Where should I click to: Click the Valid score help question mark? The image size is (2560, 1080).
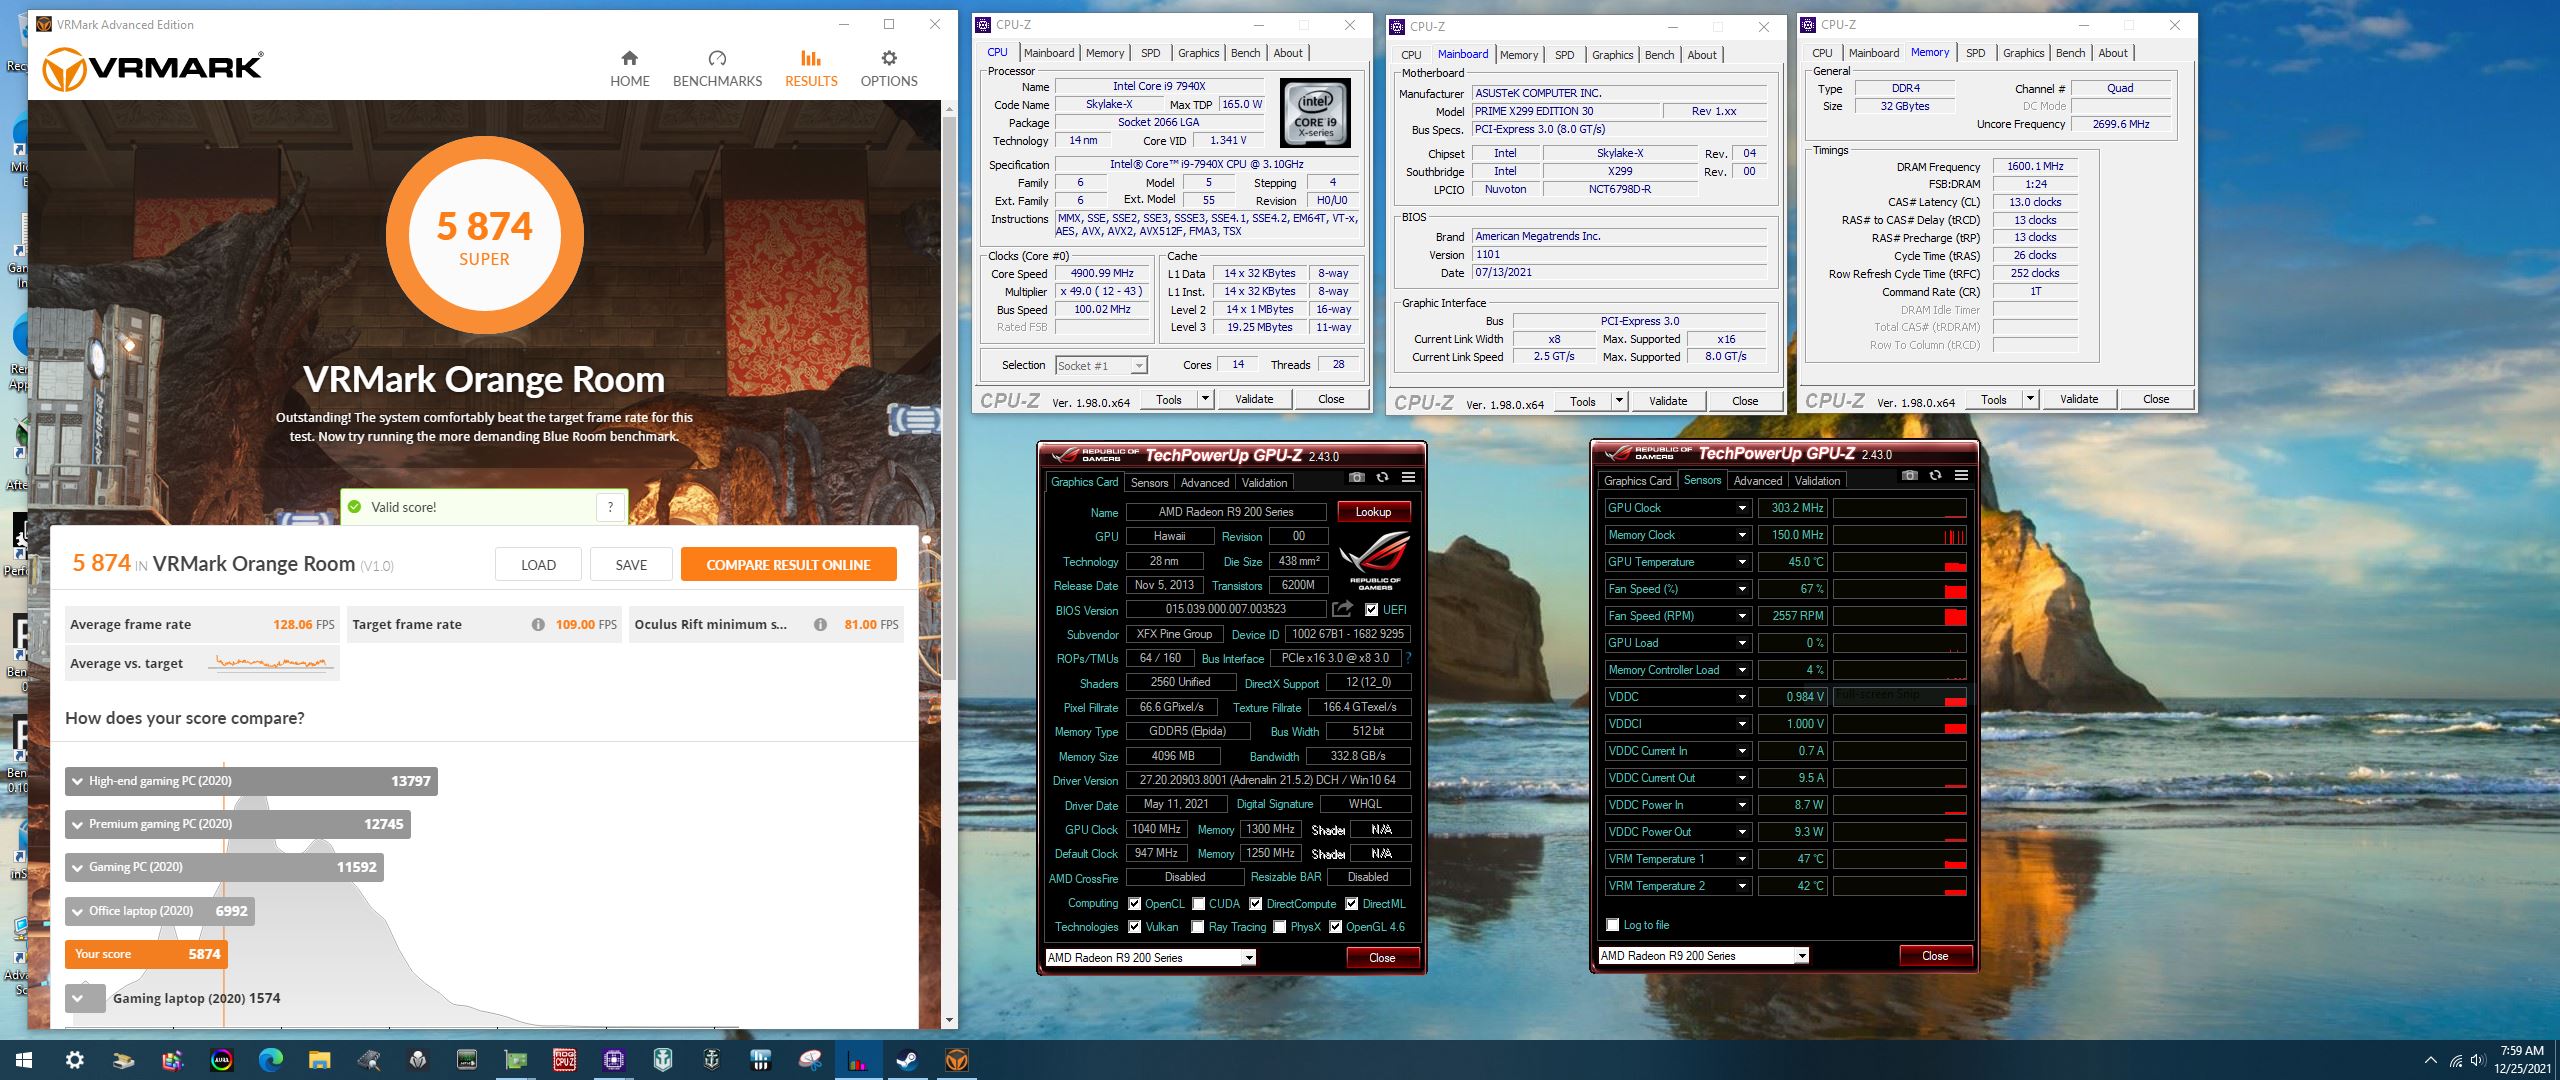(x=610, y=507)
